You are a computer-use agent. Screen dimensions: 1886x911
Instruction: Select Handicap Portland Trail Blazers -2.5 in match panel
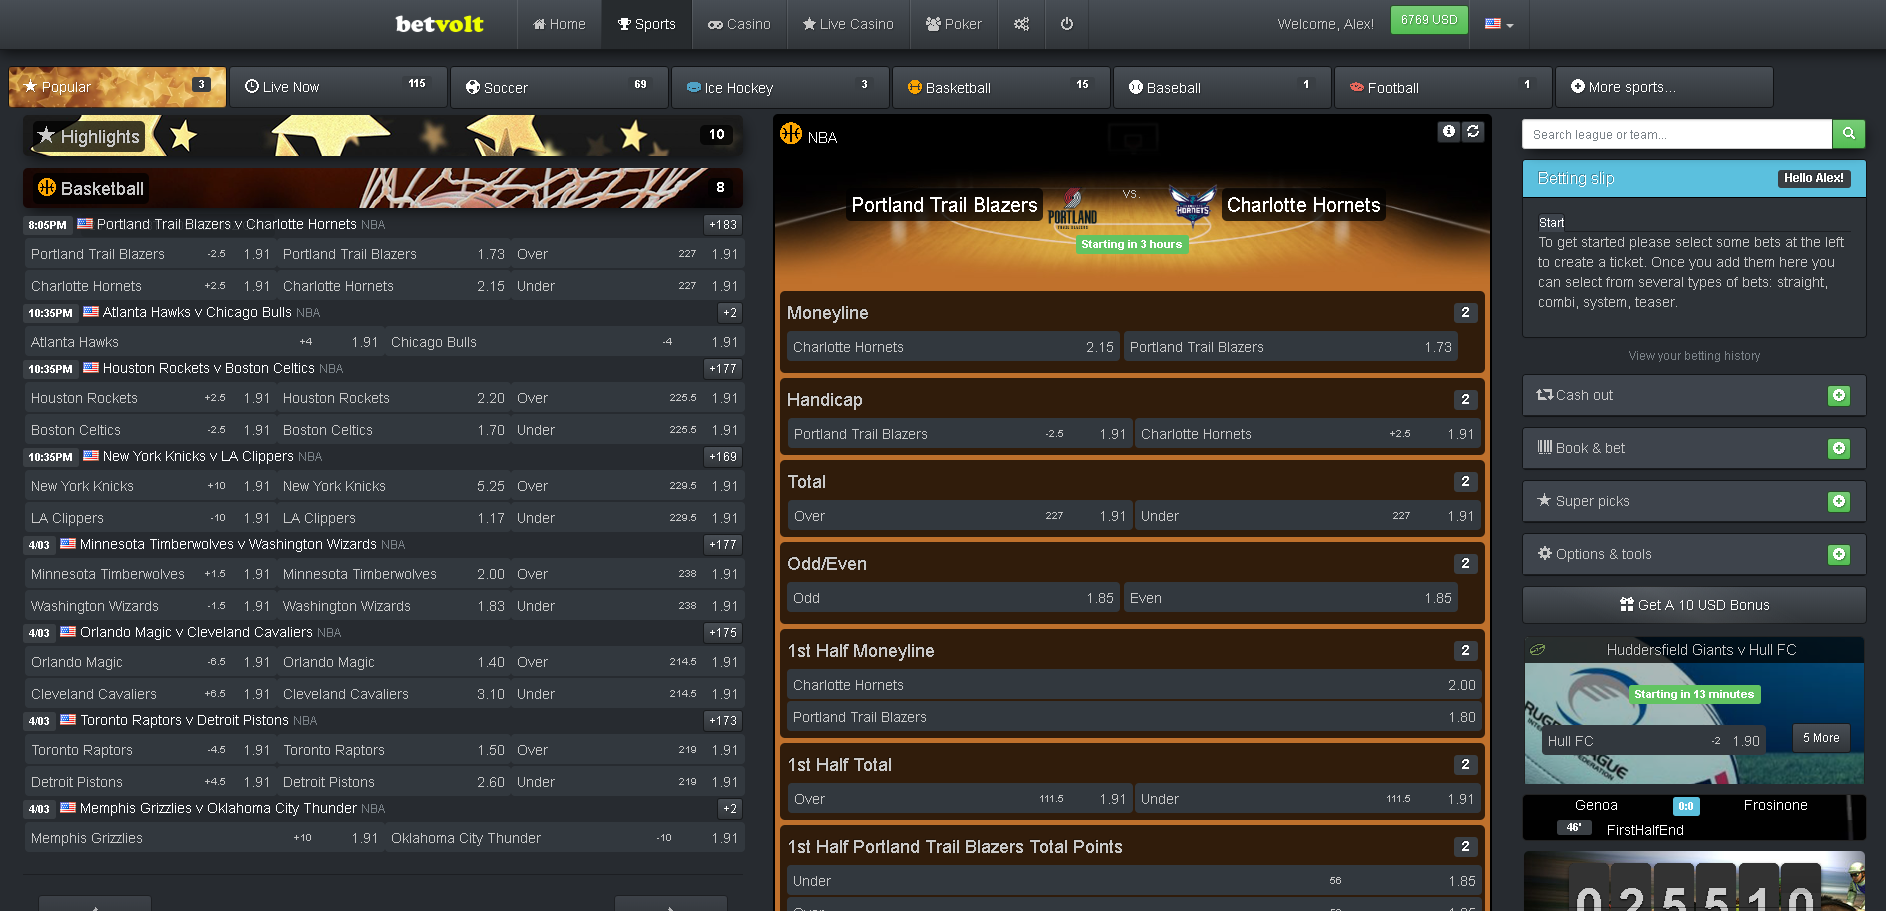(x=959, y=434)
